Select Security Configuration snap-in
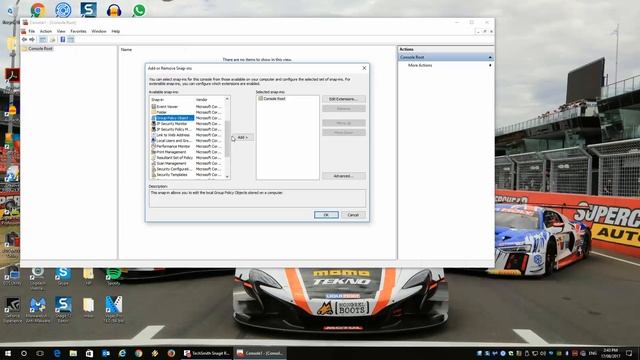Viewport: 640px width, 360px height. [x=187, y=169]
